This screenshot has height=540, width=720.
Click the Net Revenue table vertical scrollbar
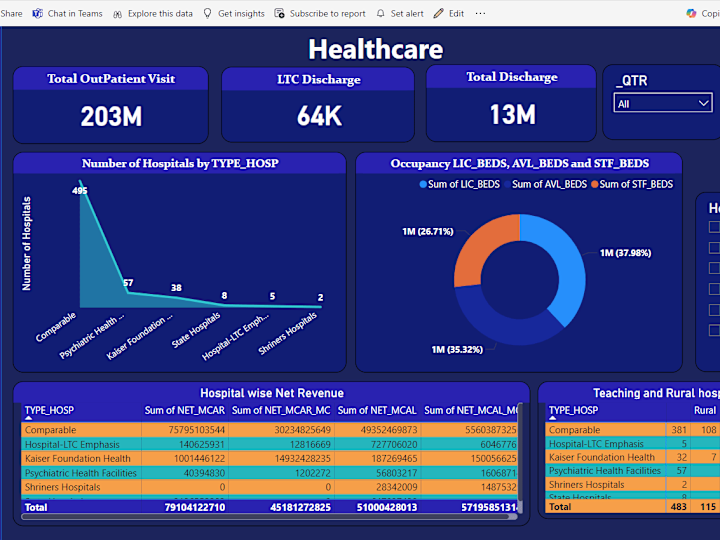click(x=520, y=451)
